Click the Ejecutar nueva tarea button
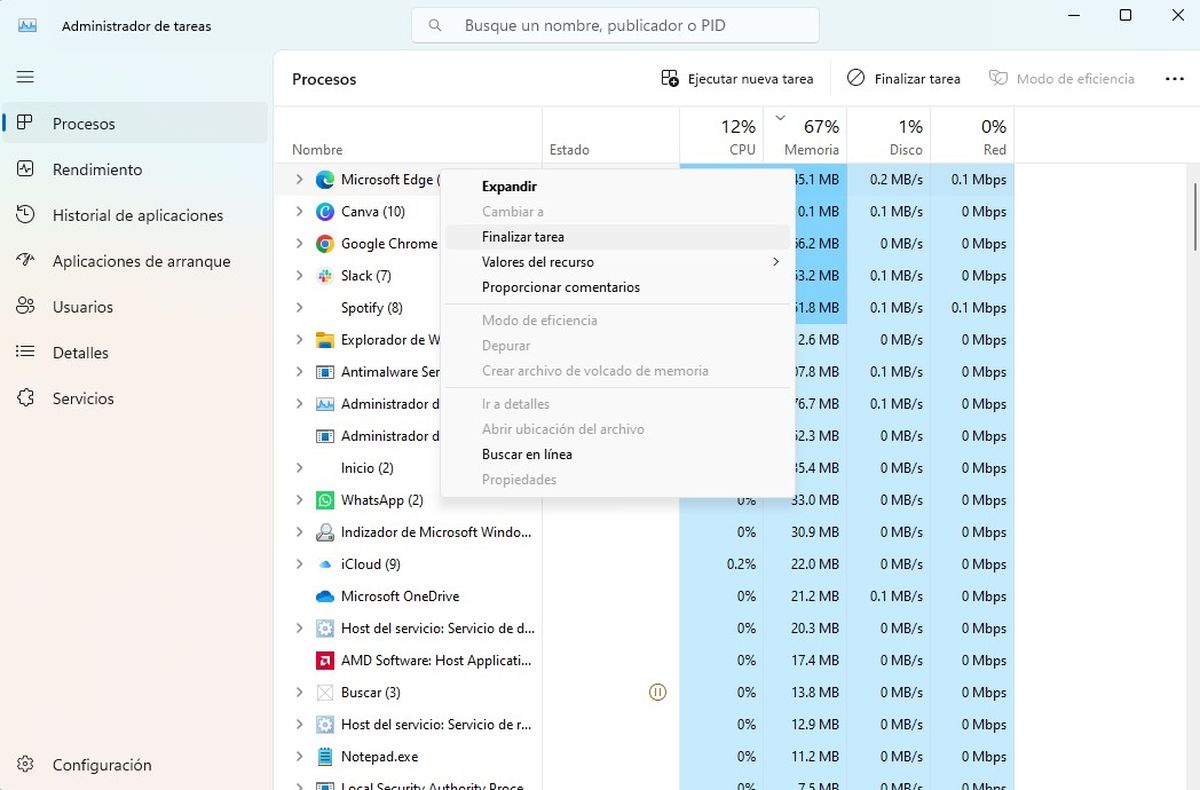1200x790 pixels. point(738,78)
